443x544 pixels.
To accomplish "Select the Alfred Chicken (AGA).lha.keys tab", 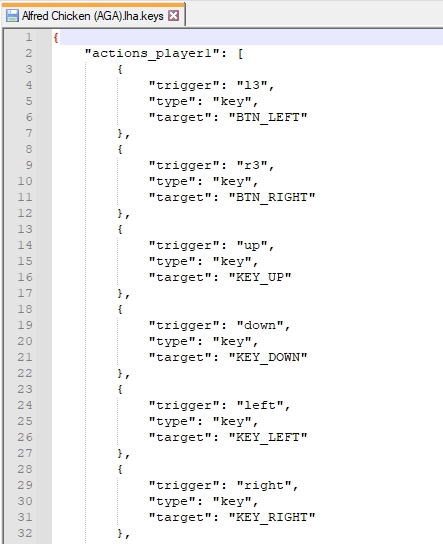I will (x=93, y=16).
